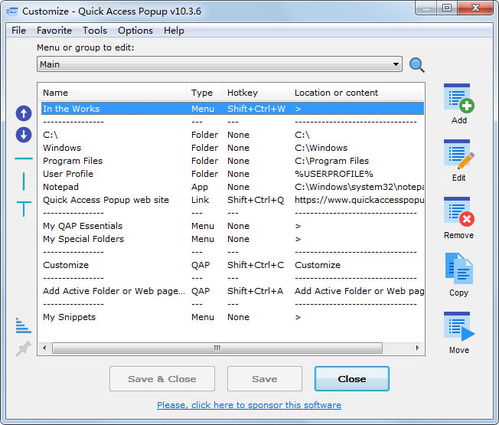Click the Hotkey column header

[256, 93]
